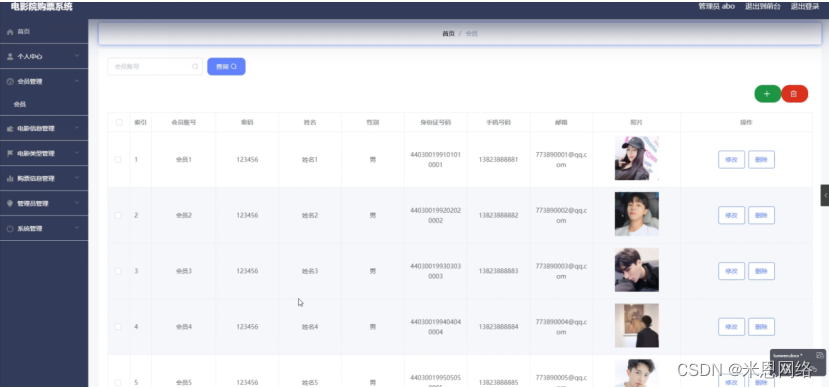Expand the 电影信息管理 chevron
This screenshot has width=829, height=388.
click(x=77, y=128)
